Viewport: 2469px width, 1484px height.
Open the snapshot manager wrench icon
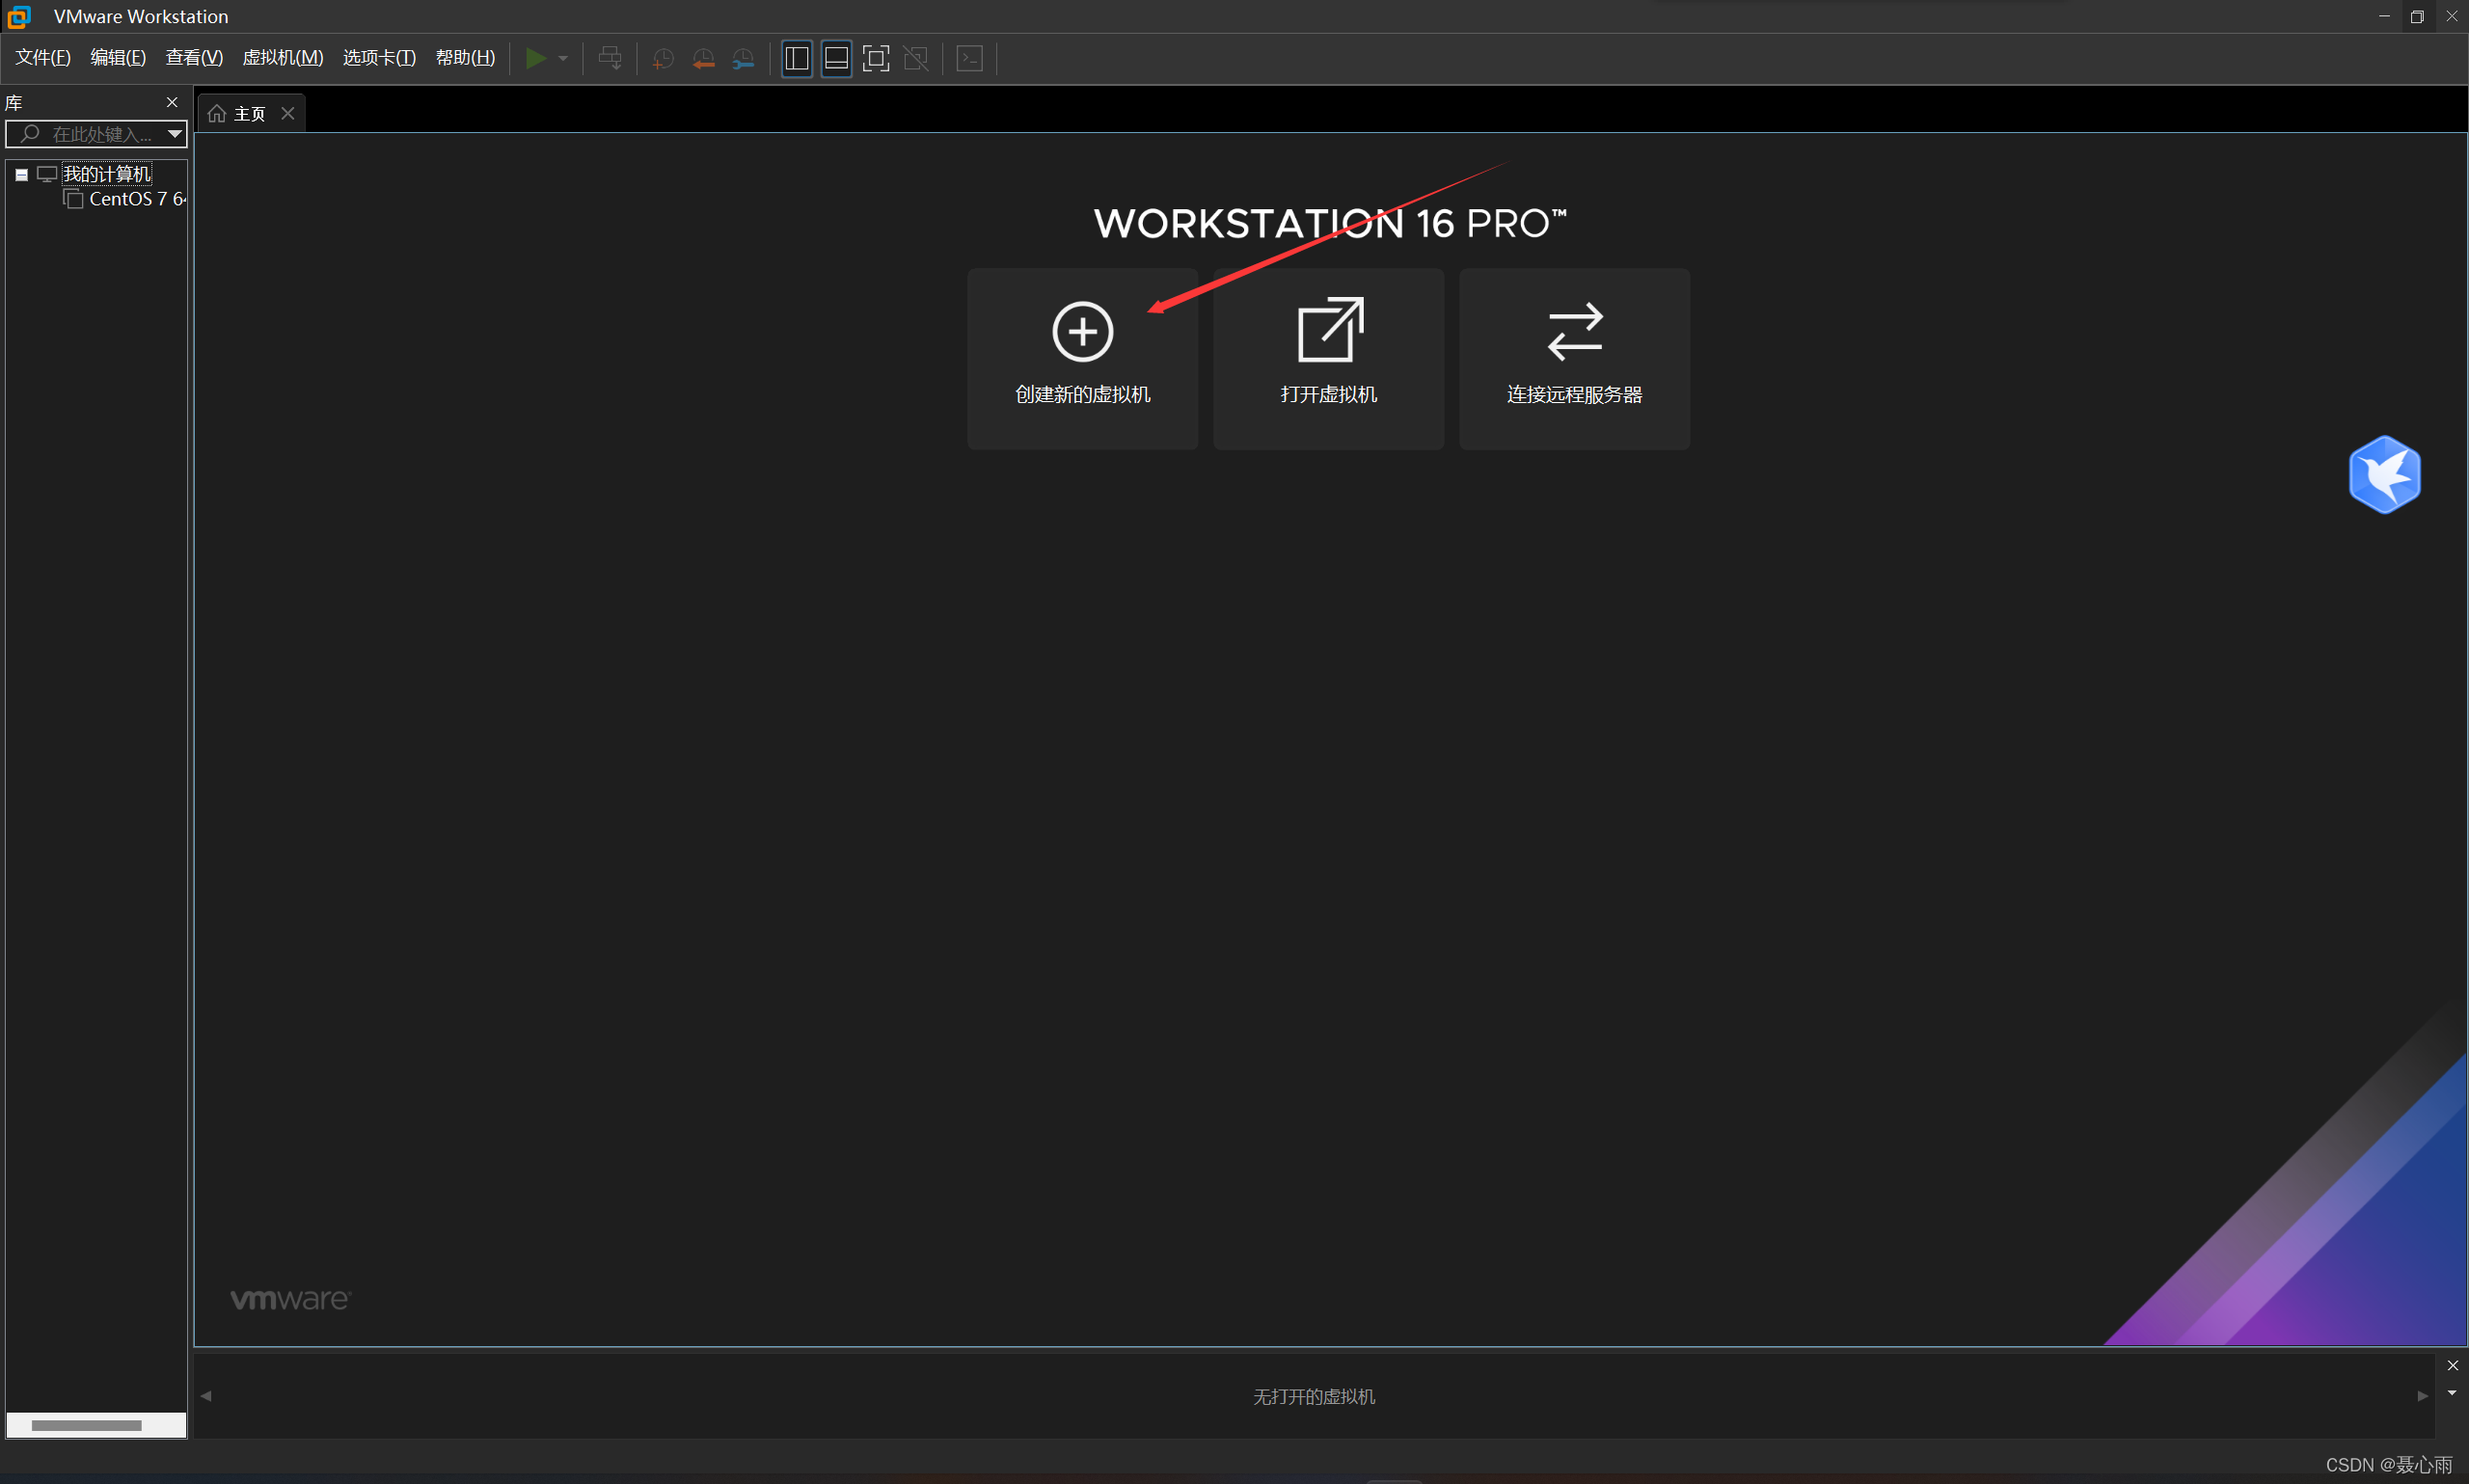click(743, 58)
